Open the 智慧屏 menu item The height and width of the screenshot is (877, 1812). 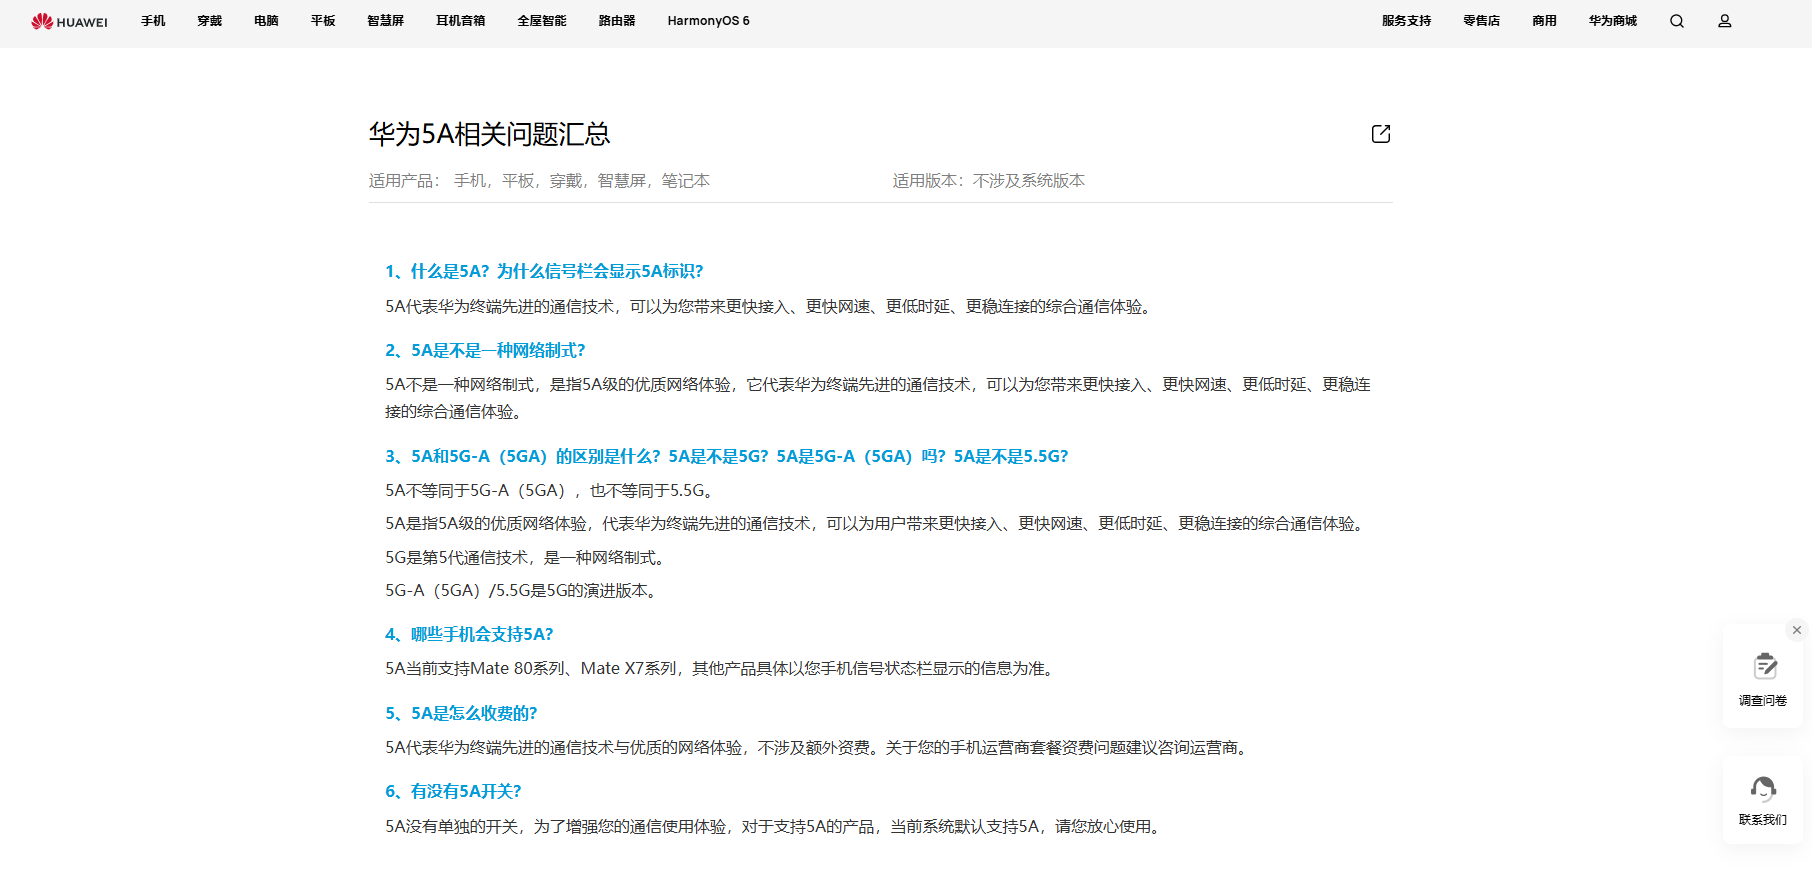385,21
